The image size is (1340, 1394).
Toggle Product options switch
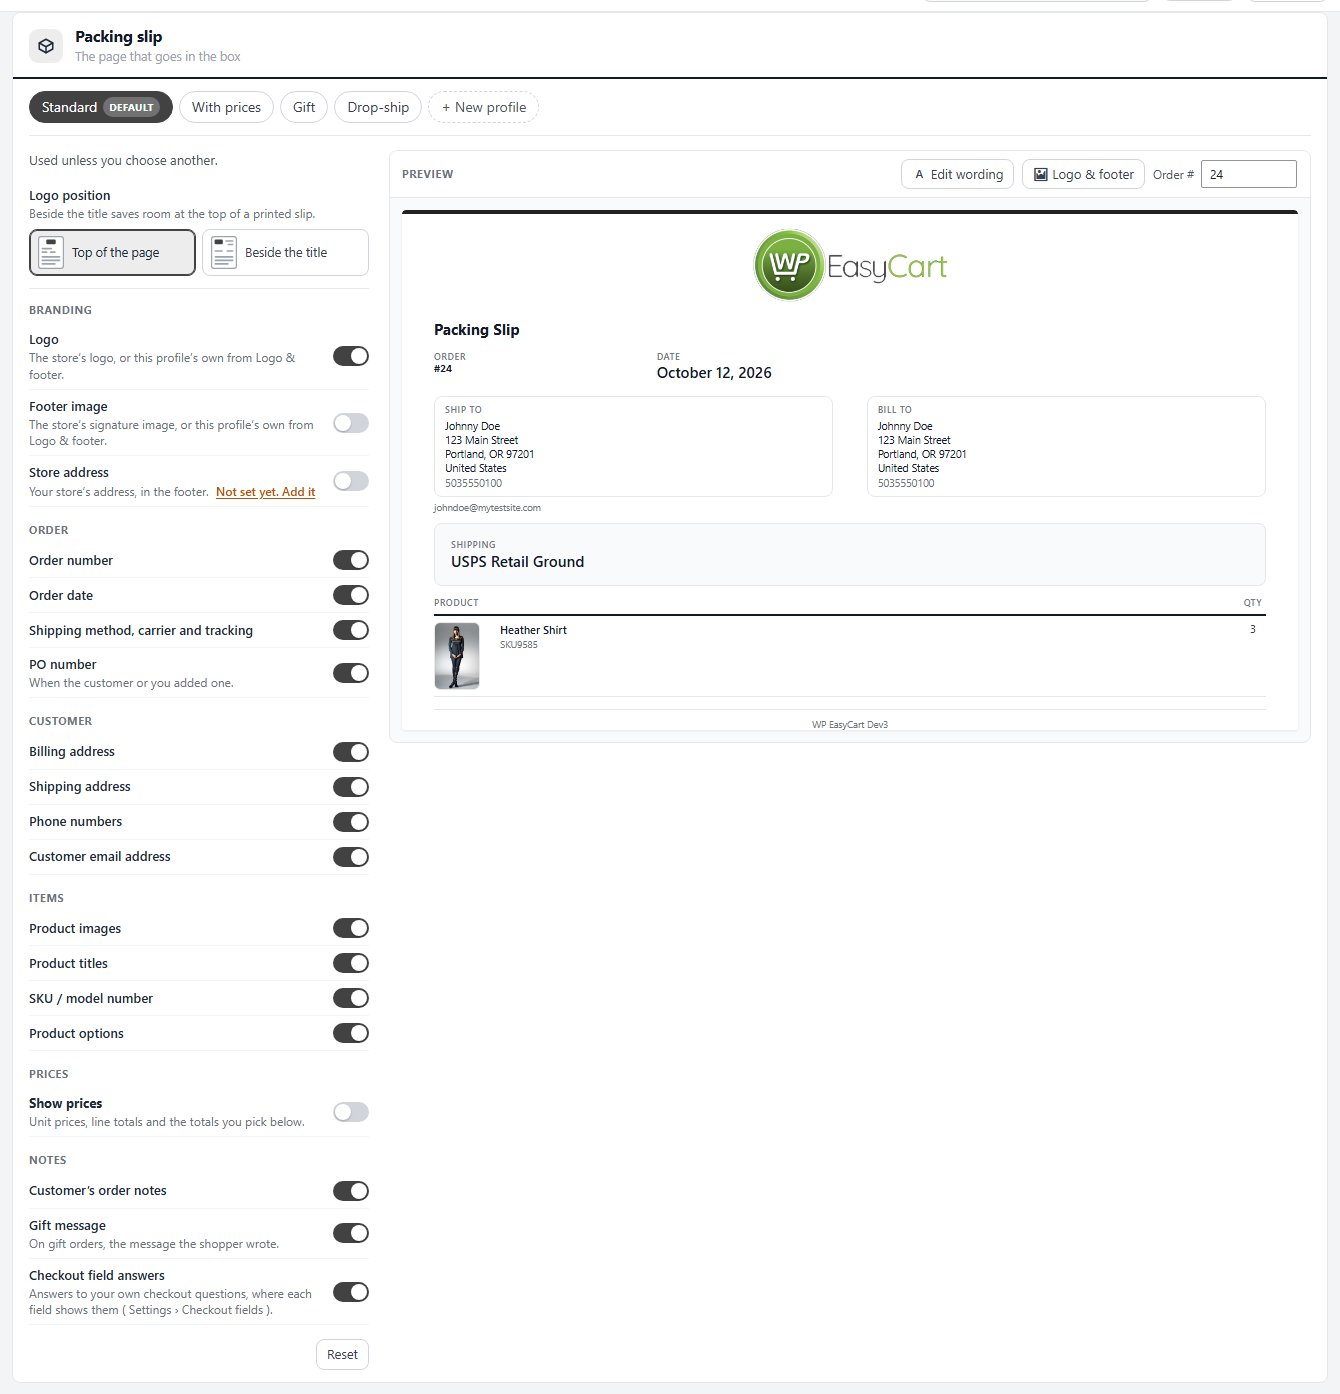click(x=351, y=1033)
